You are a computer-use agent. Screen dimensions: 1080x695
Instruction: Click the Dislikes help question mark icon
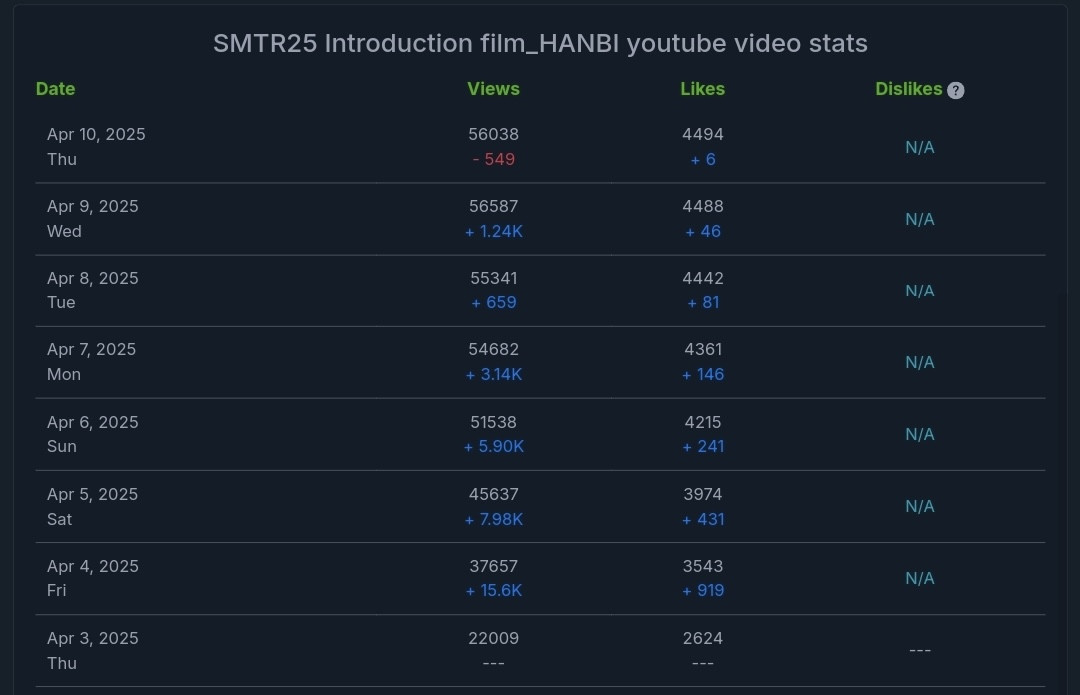point(955,90)
